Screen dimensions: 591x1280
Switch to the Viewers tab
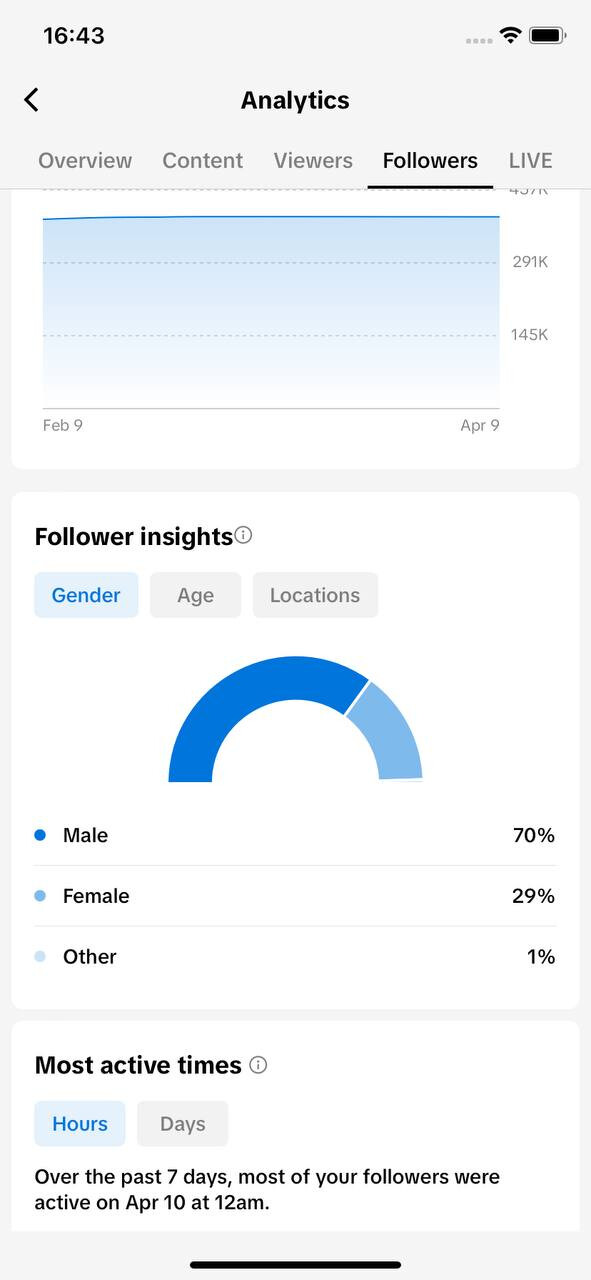point(313,161)
